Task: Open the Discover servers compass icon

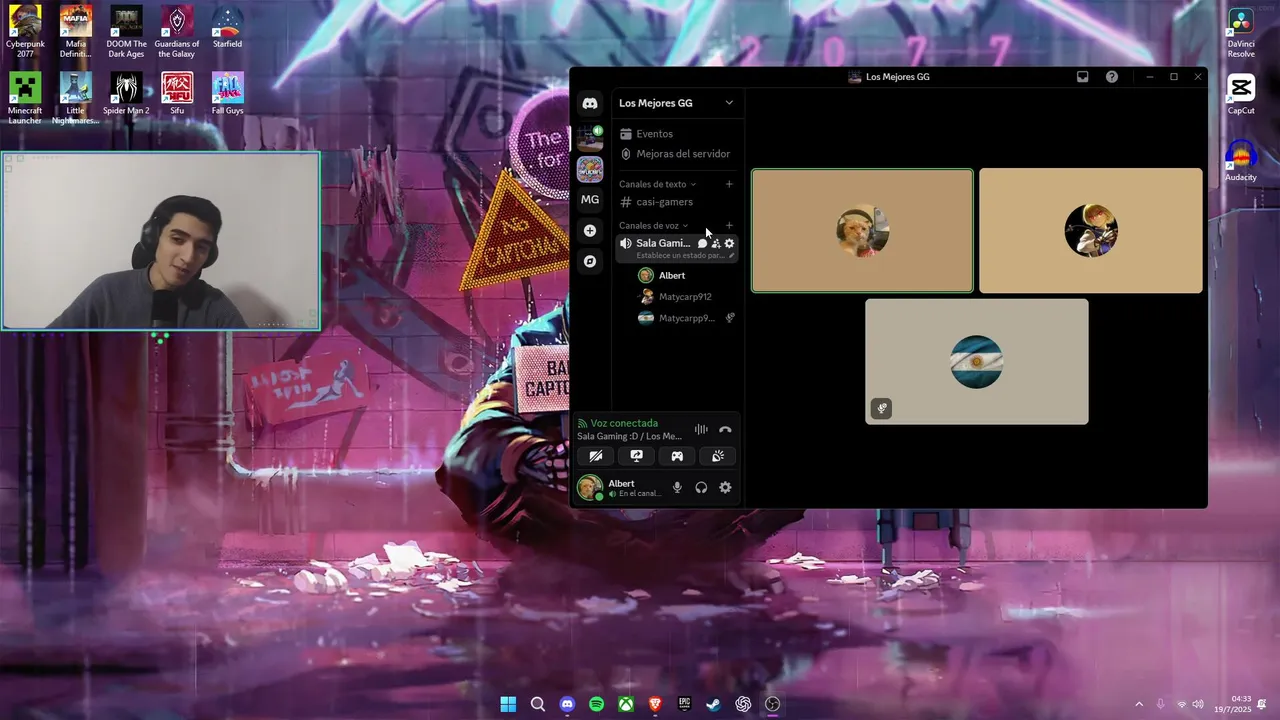Action: (590, 261)
